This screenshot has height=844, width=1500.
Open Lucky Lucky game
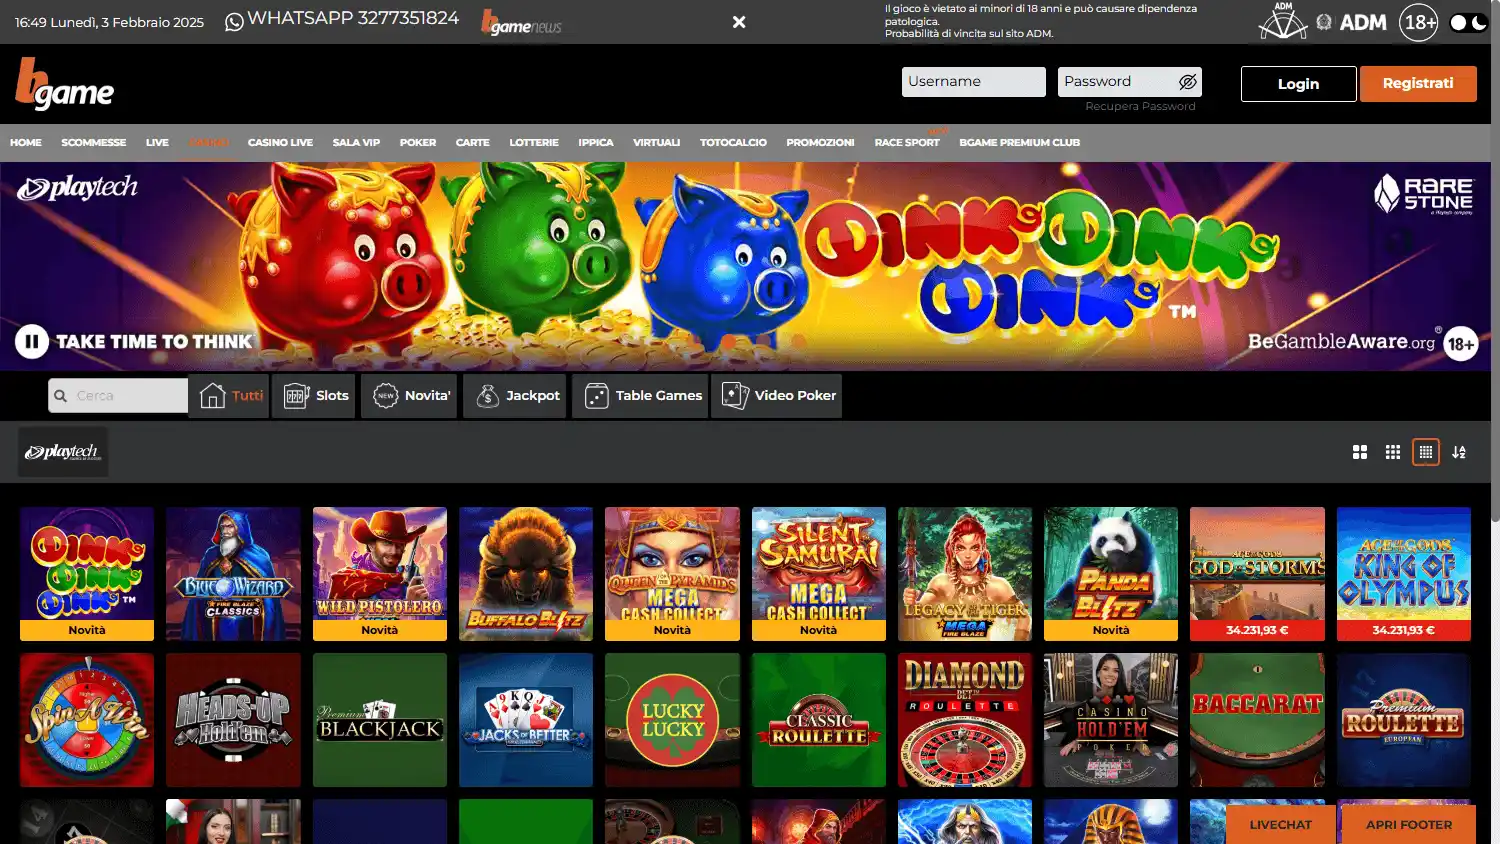[672, 720]
